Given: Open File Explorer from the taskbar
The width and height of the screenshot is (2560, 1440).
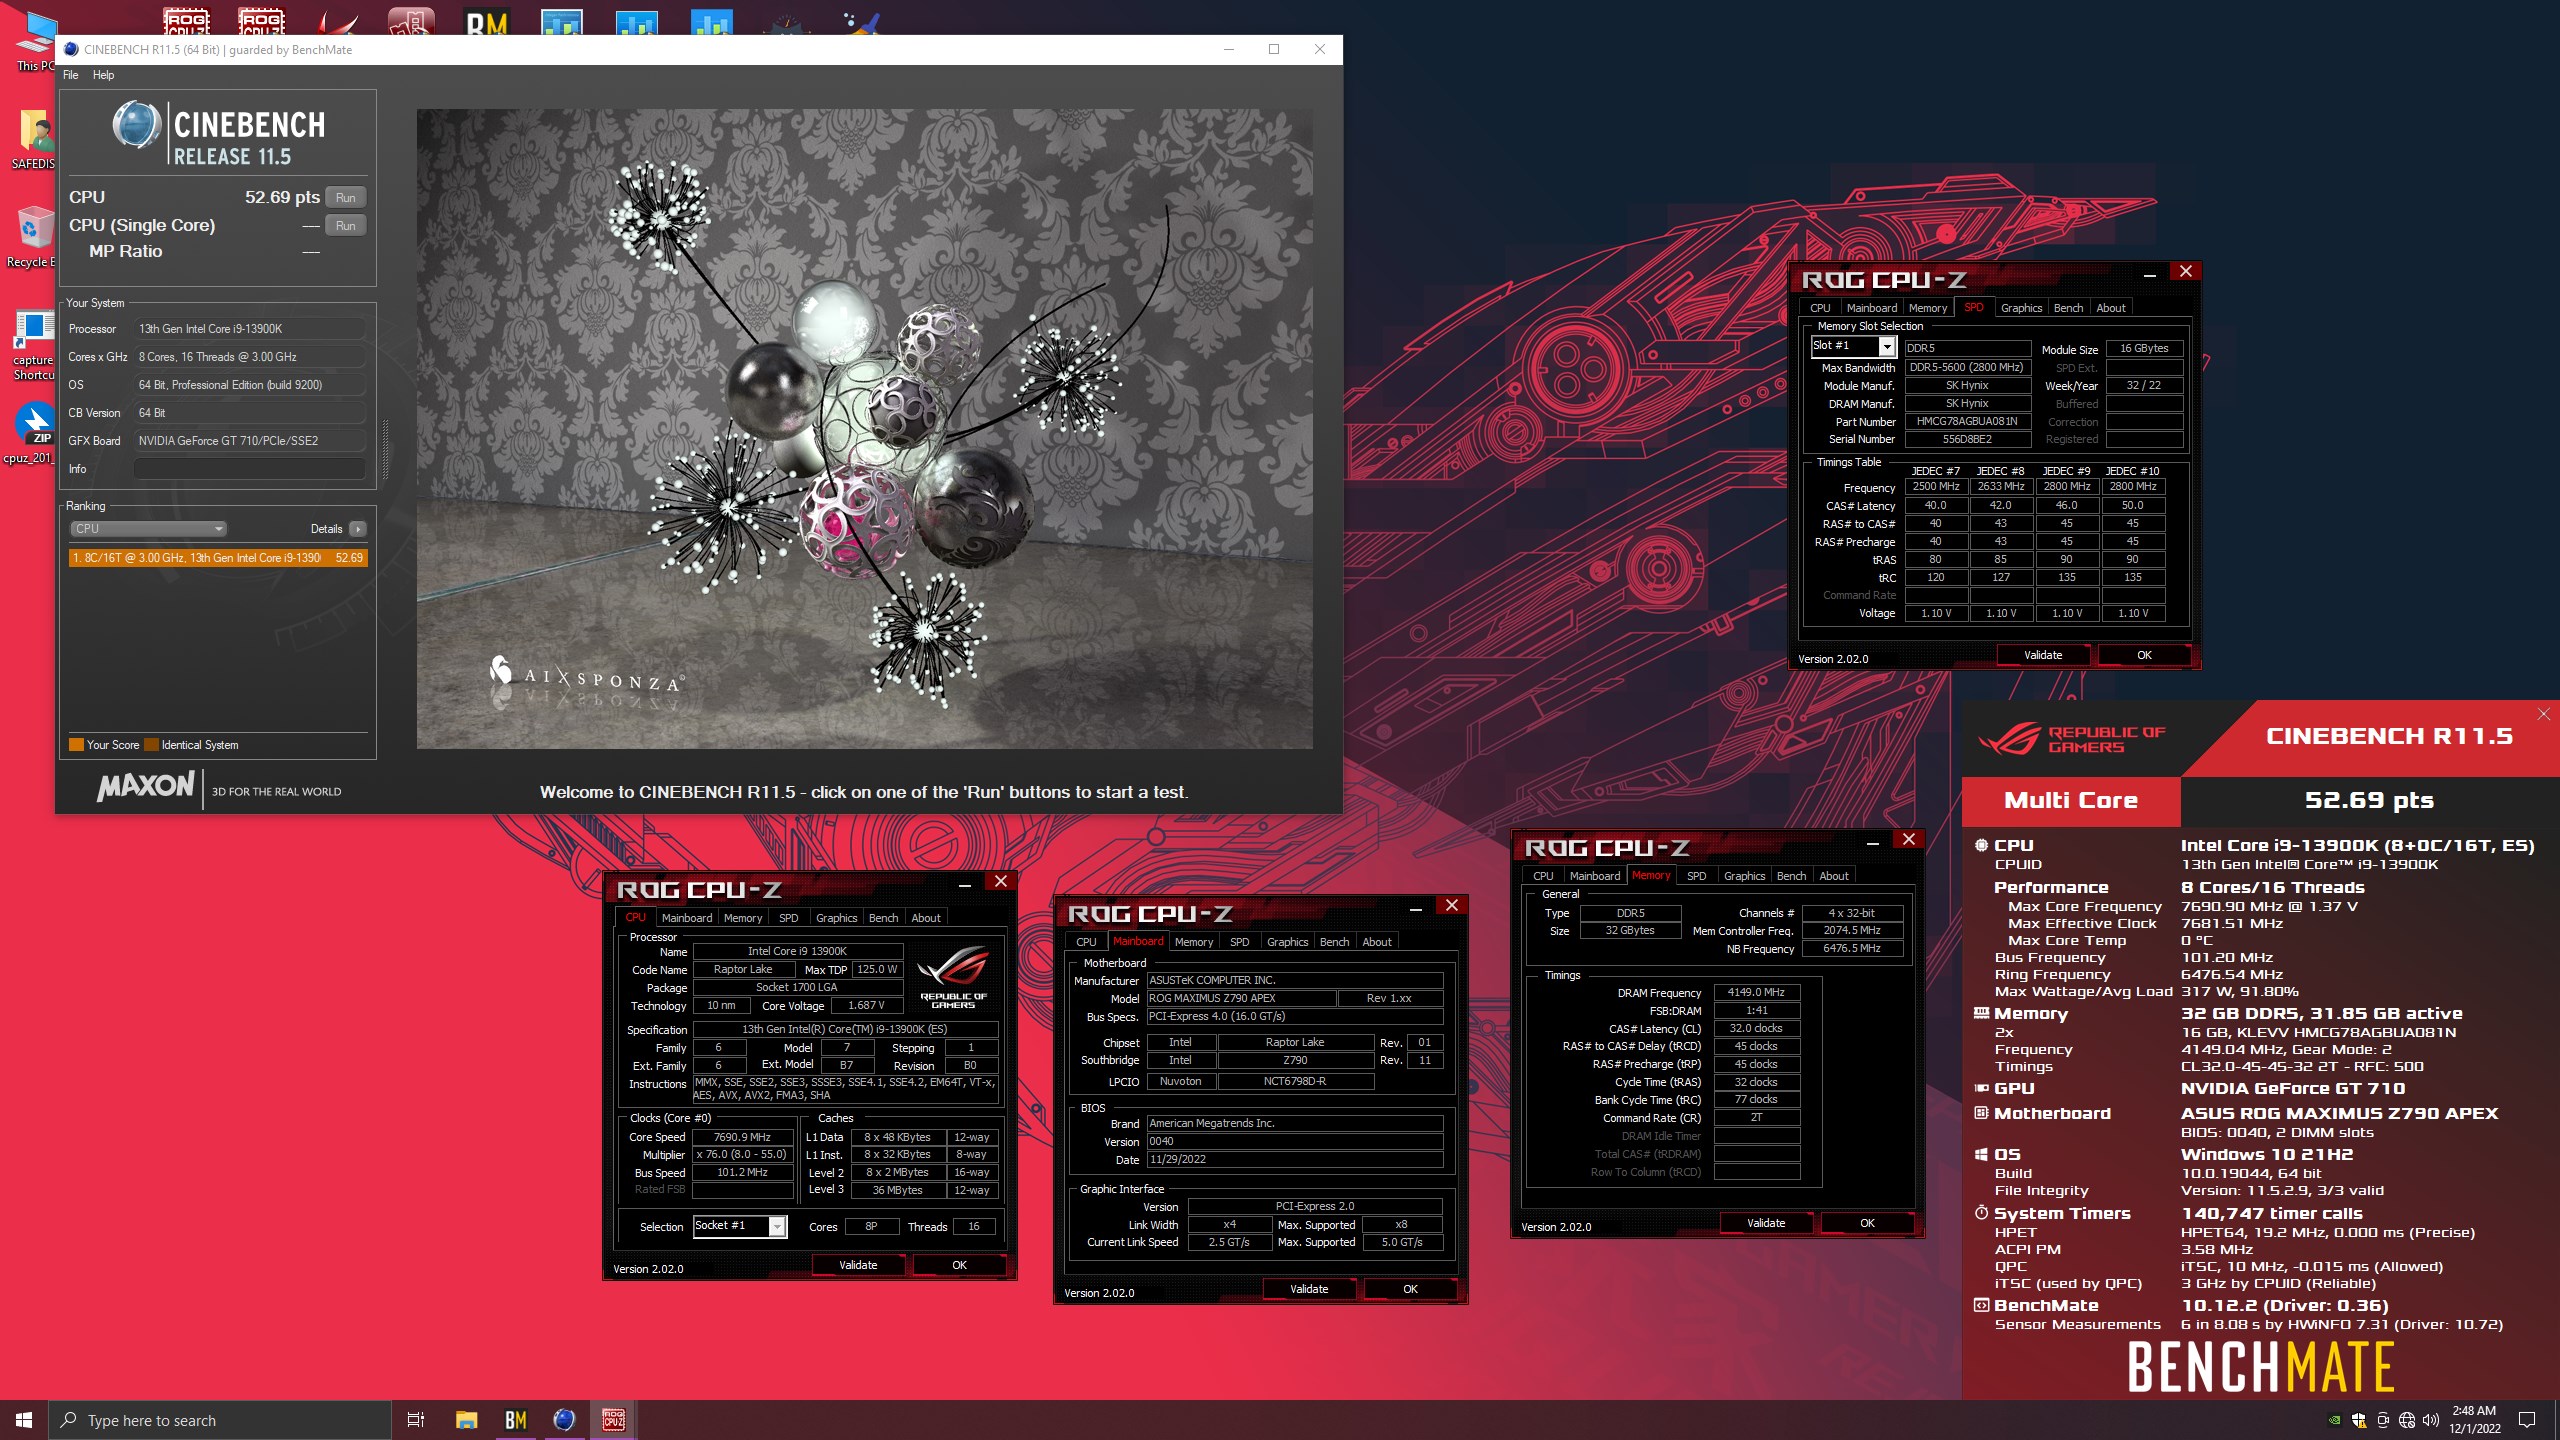Looking at the screenshot, I should [466, 1420].
